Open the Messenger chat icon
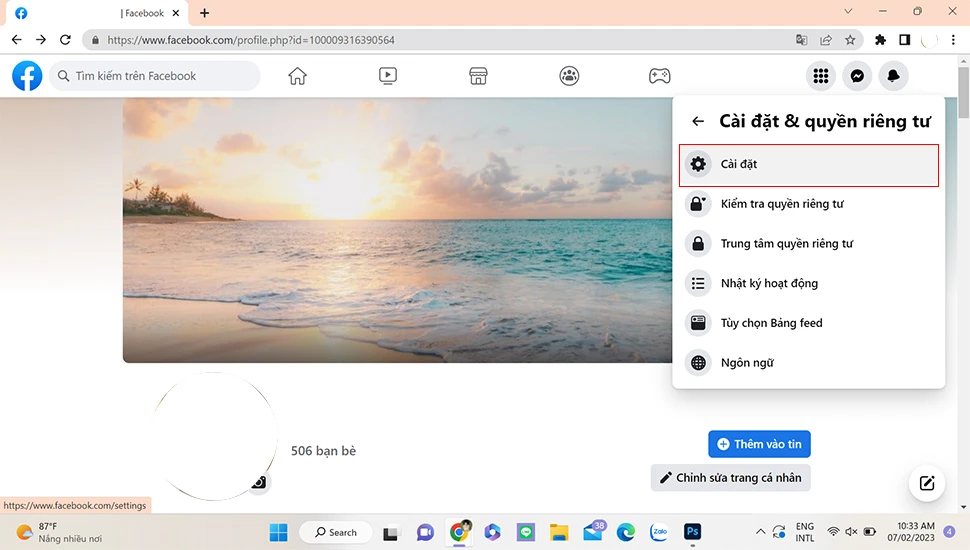The width and height of the screenshot is (970, 550). click(857, 76)
